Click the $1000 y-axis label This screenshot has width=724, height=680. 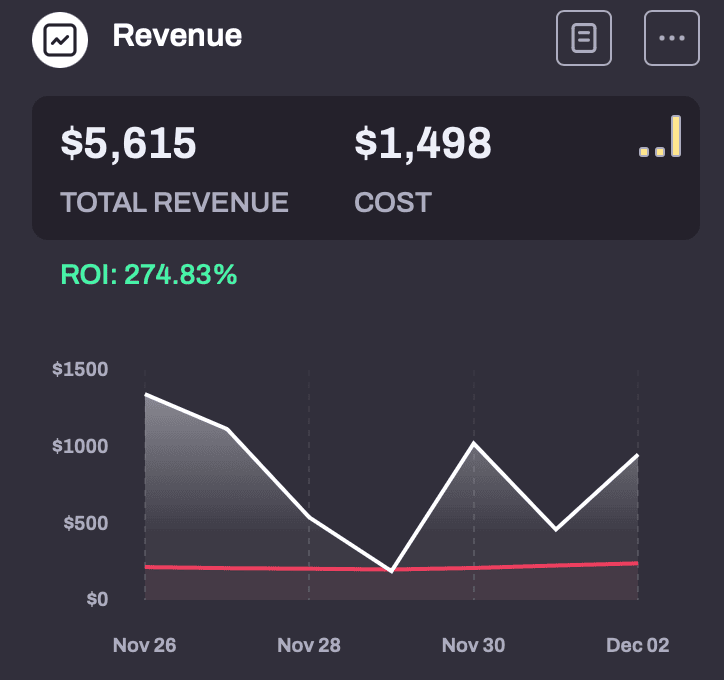coord(80,446)
